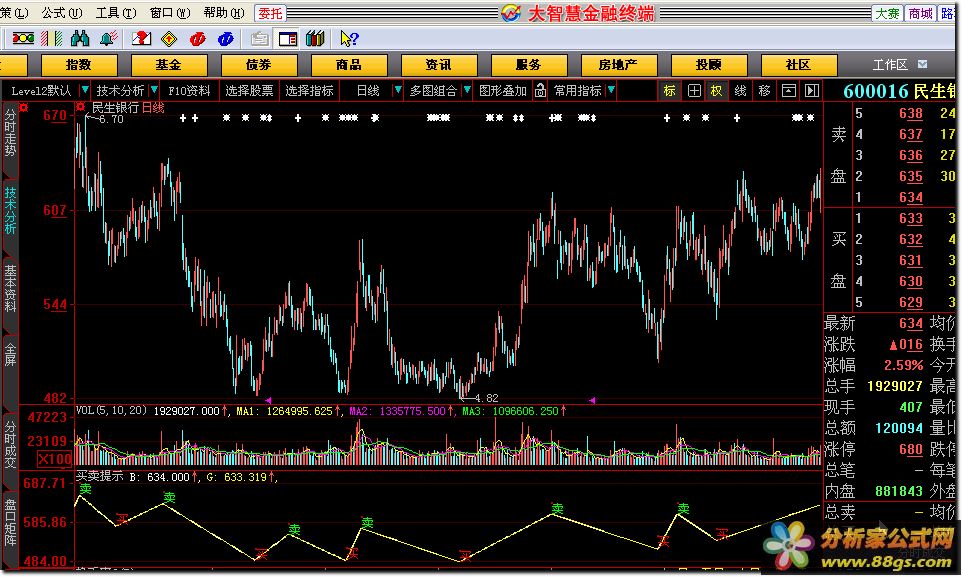Open the alarm bell alert tool

click(109, 39)
